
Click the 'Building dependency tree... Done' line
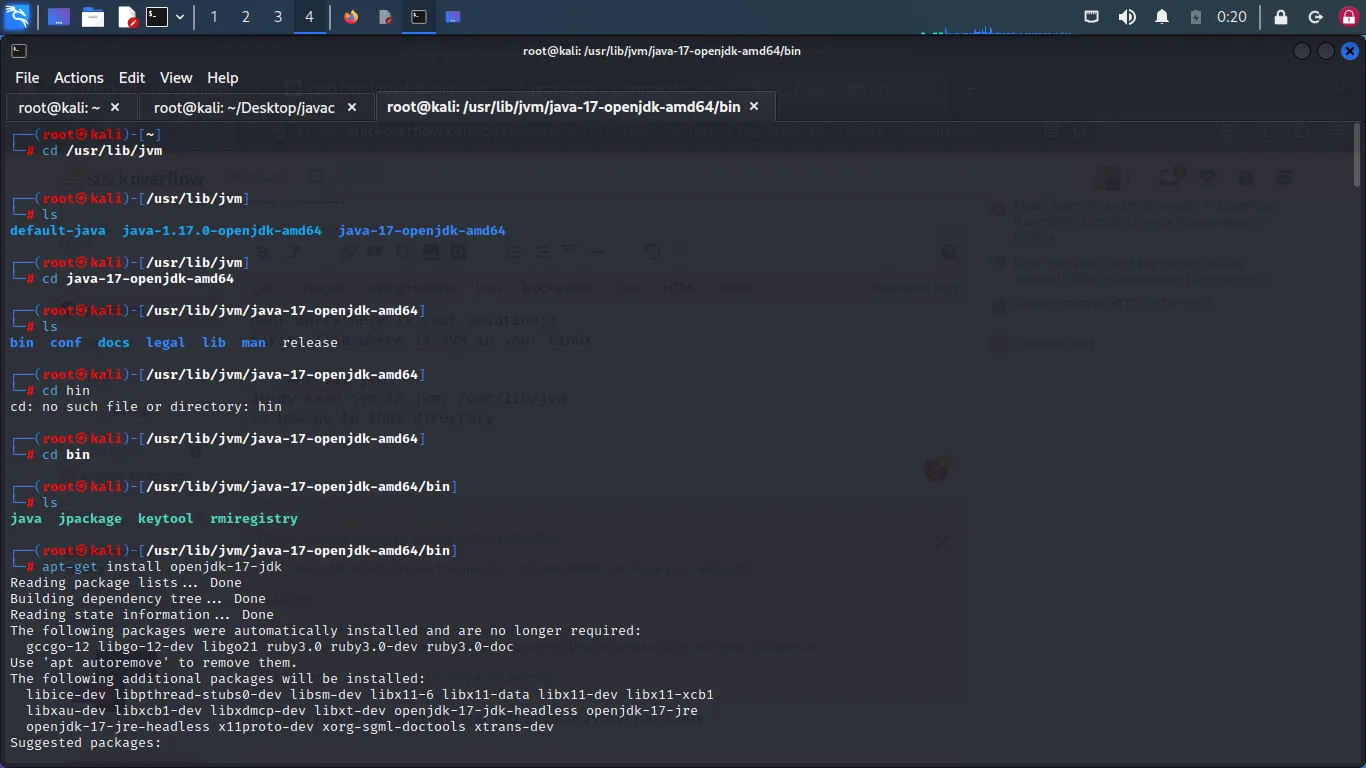138,599
